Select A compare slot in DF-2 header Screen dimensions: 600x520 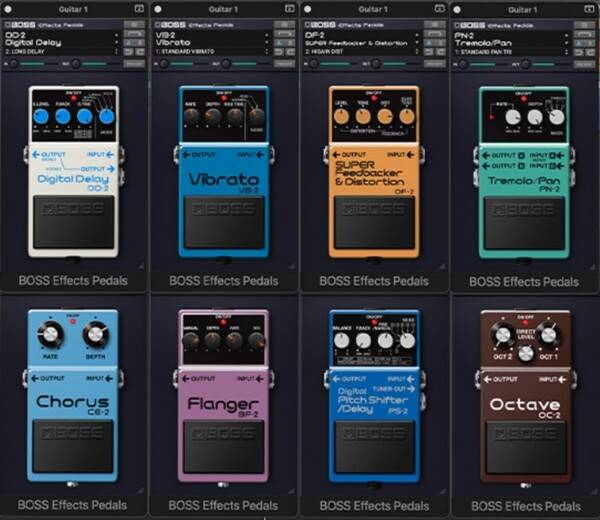[429, 42]
